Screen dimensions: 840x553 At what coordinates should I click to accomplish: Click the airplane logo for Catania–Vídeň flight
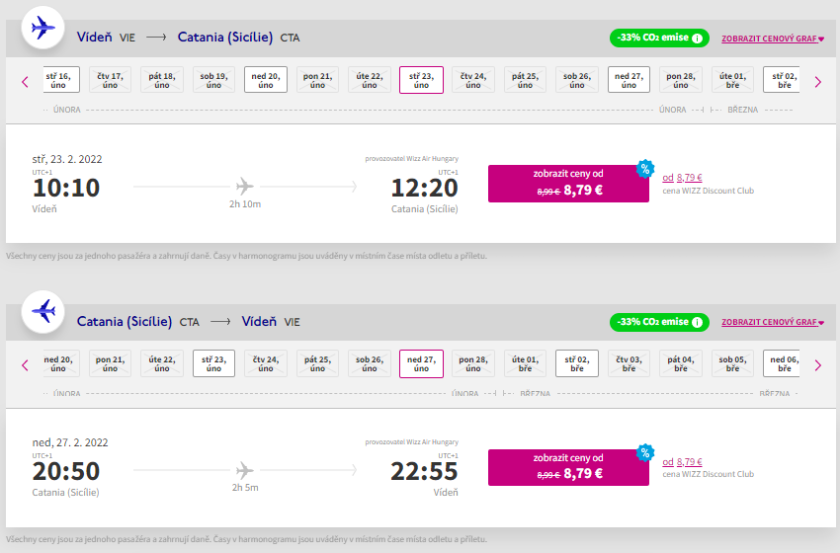tap(43, 312)
